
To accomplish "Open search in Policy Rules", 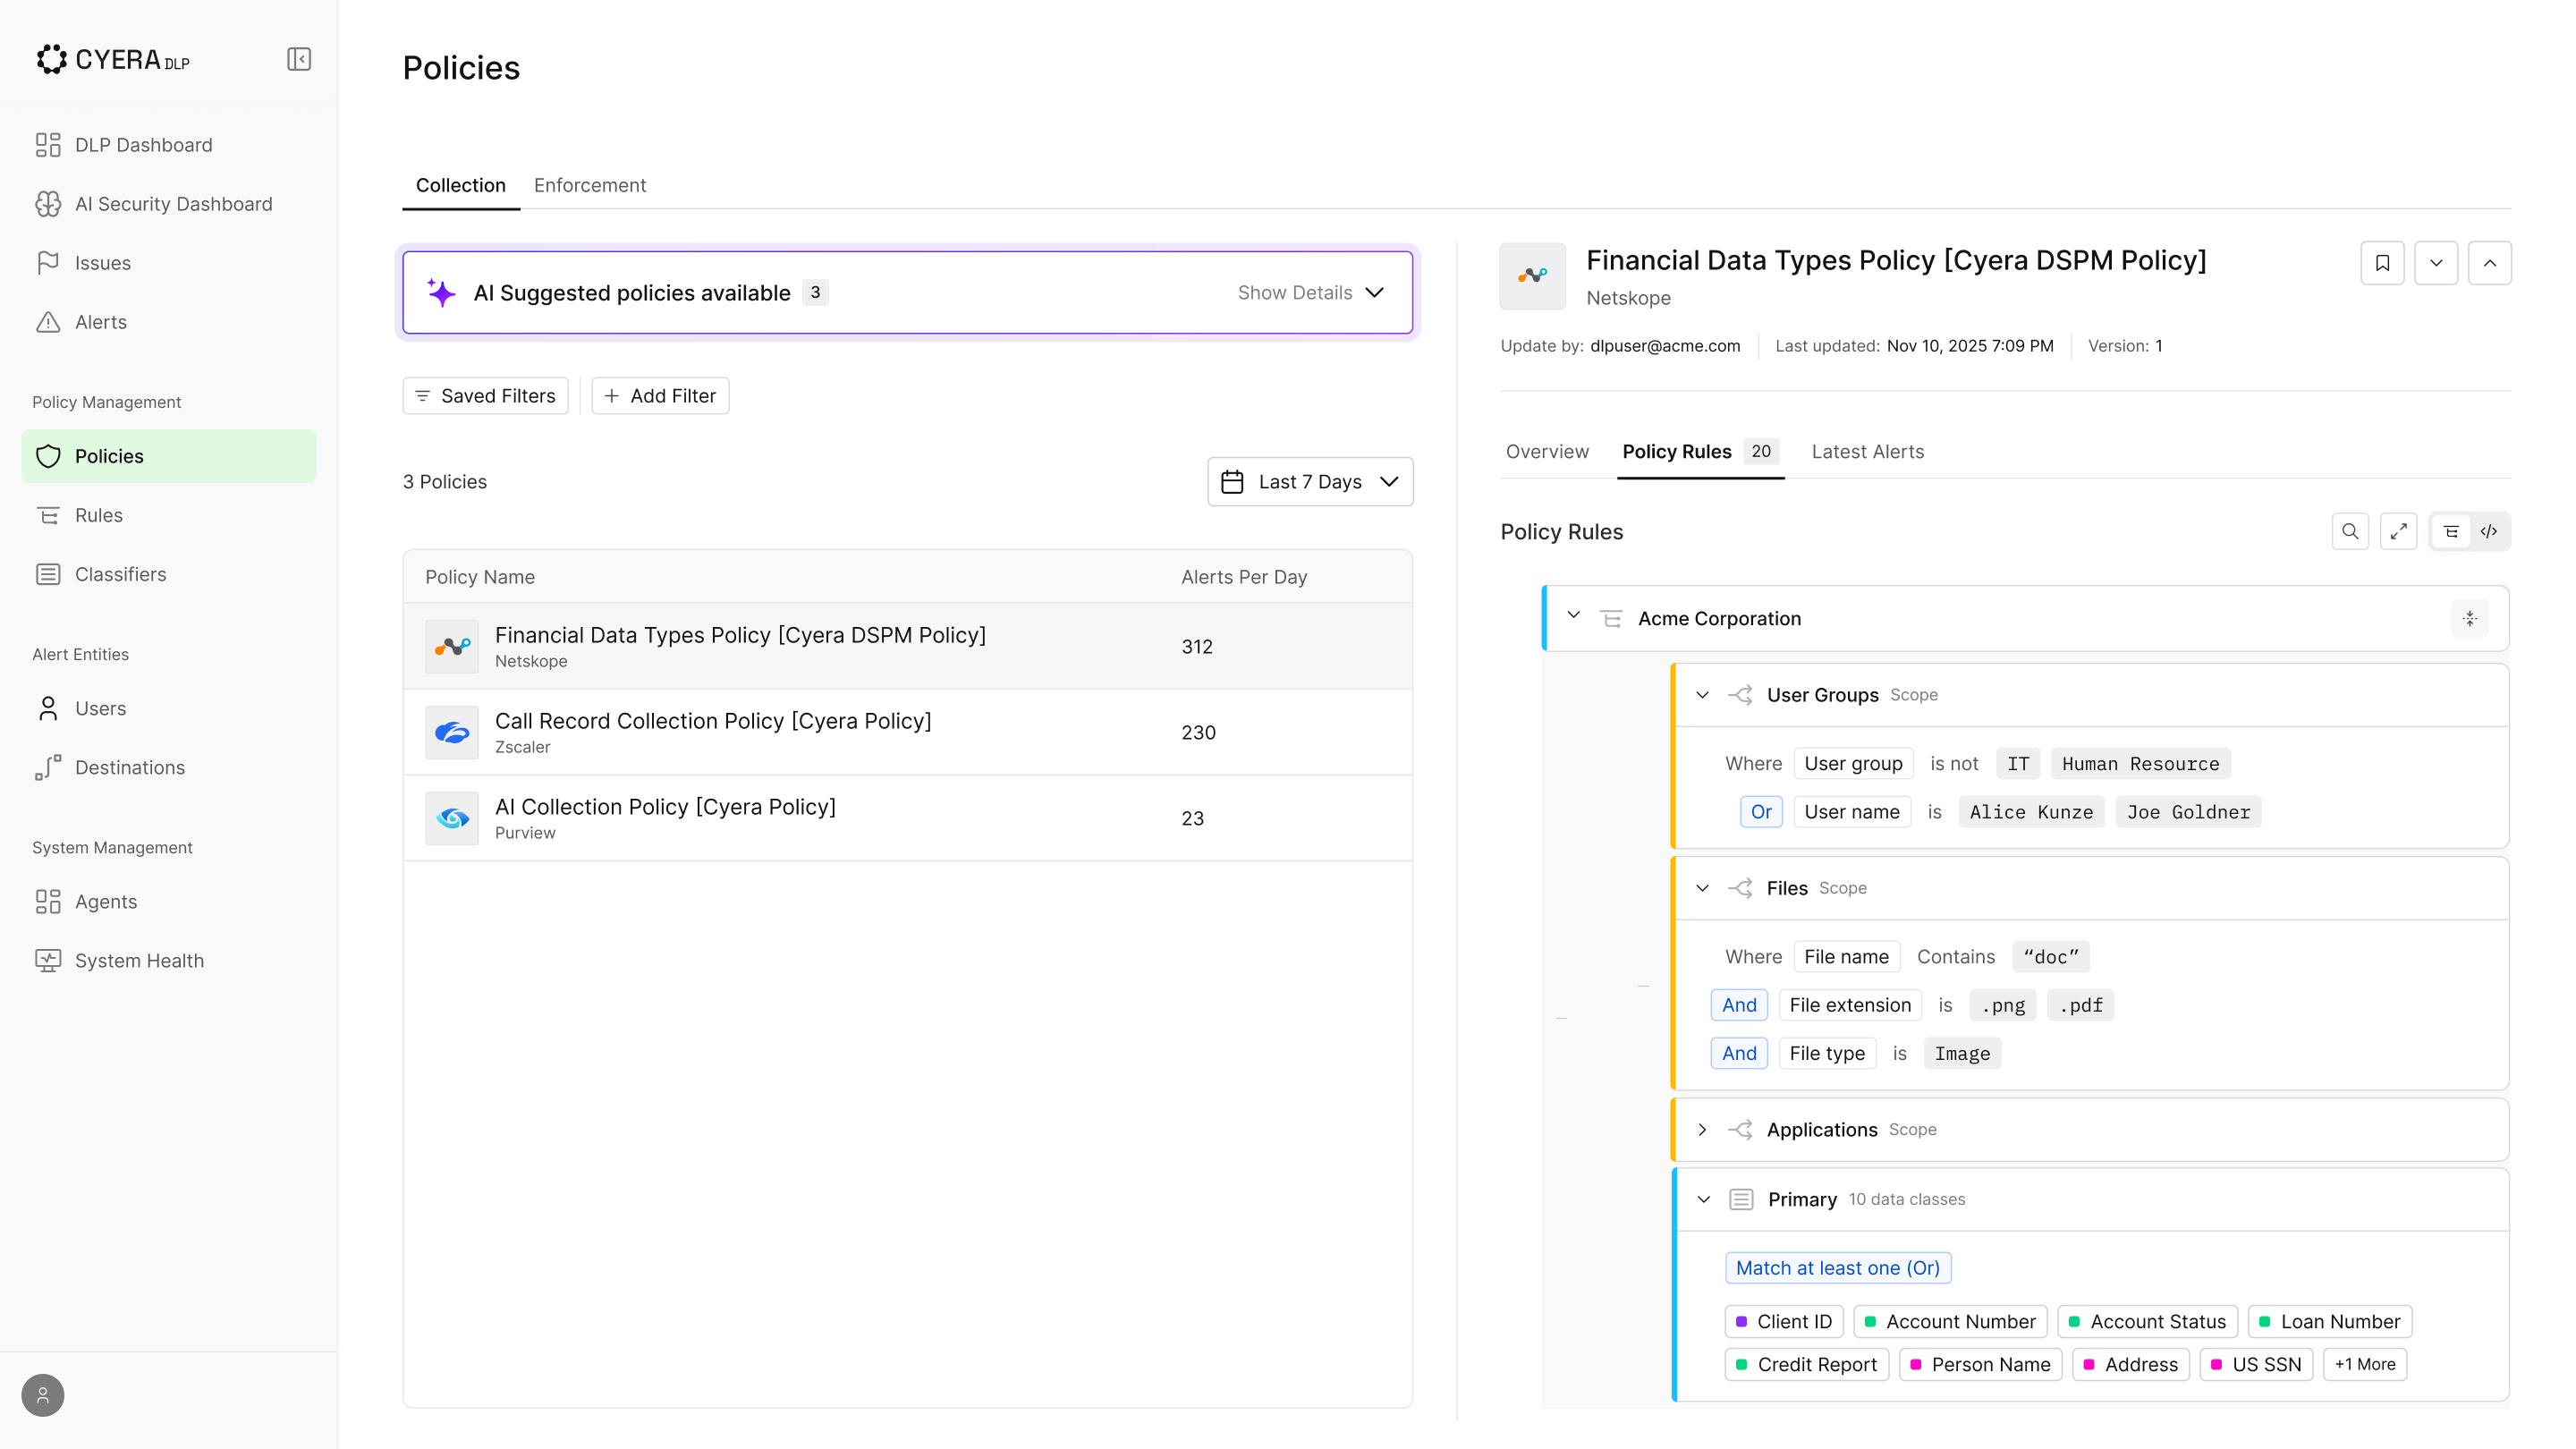I will pyautogui.click(x=2350, y=532).
